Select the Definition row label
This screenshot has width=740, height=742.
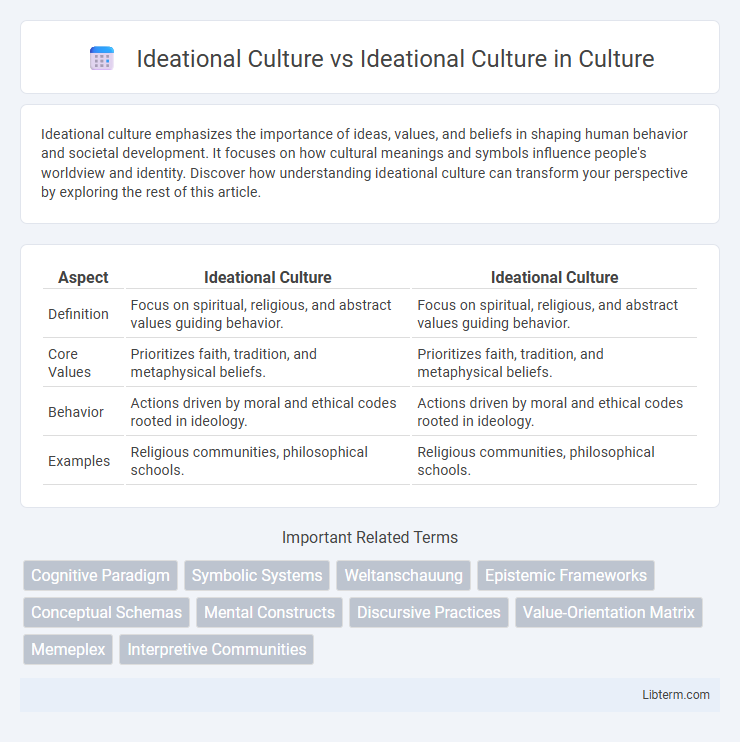79,314
